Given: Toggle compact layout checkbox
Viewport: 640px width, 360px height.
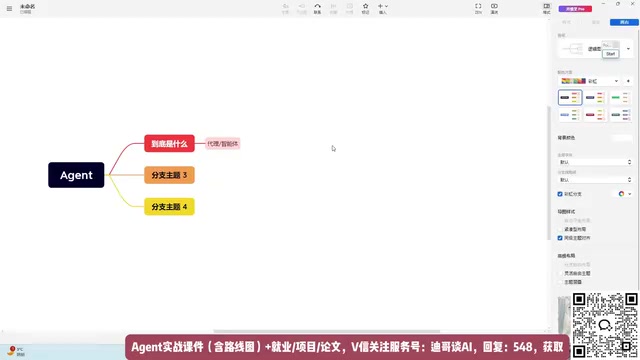Looking at the screenshot, I should point(560,229).
